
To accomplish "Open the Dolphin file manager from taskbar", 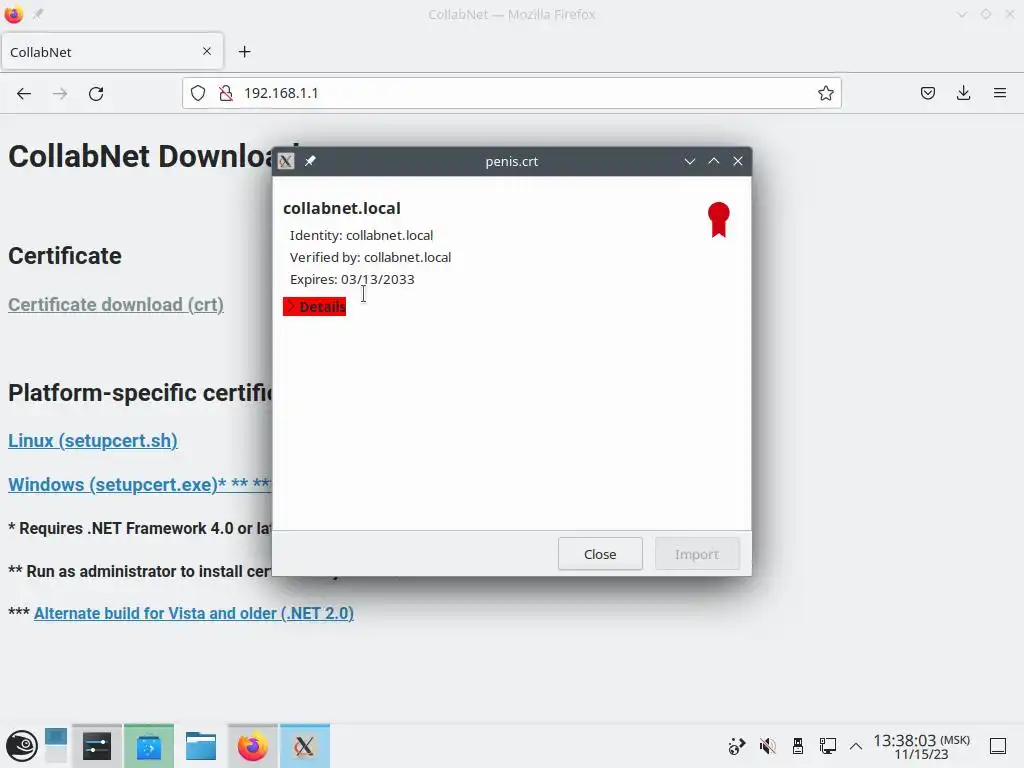I will pos(200,746).
